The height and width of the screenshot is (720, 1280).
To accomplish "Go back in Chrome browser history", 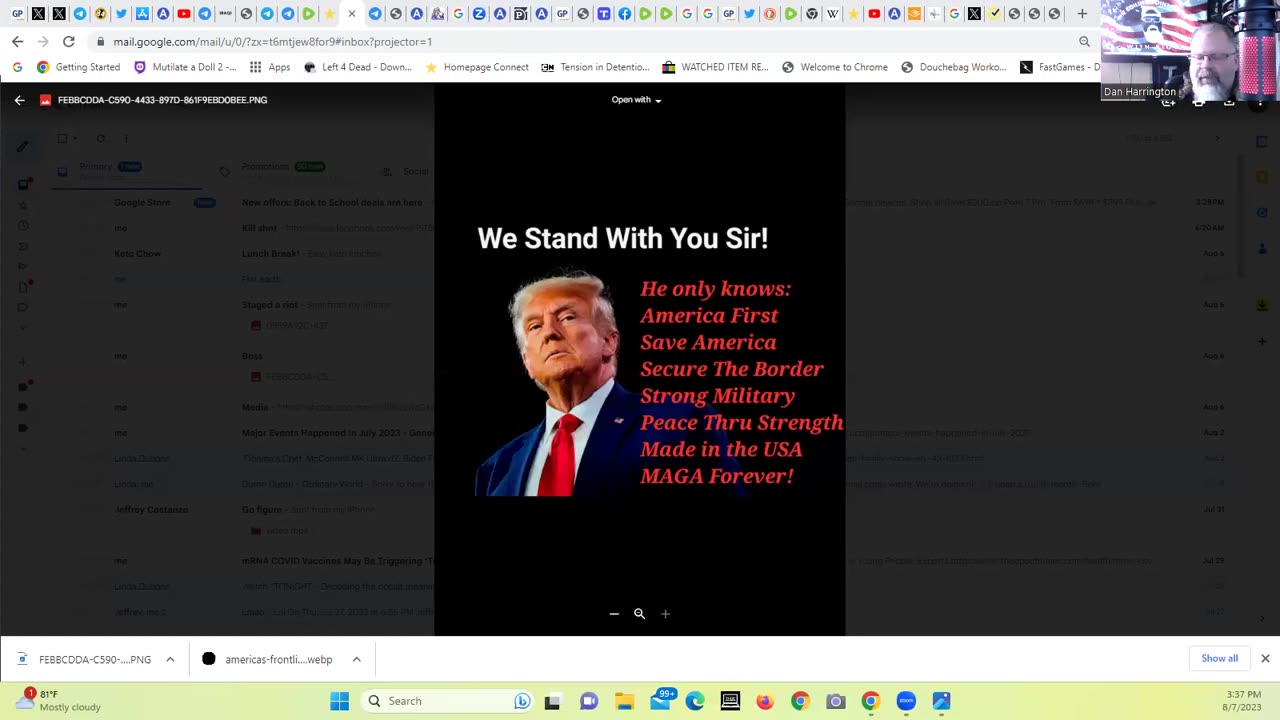I will [17, 42].
